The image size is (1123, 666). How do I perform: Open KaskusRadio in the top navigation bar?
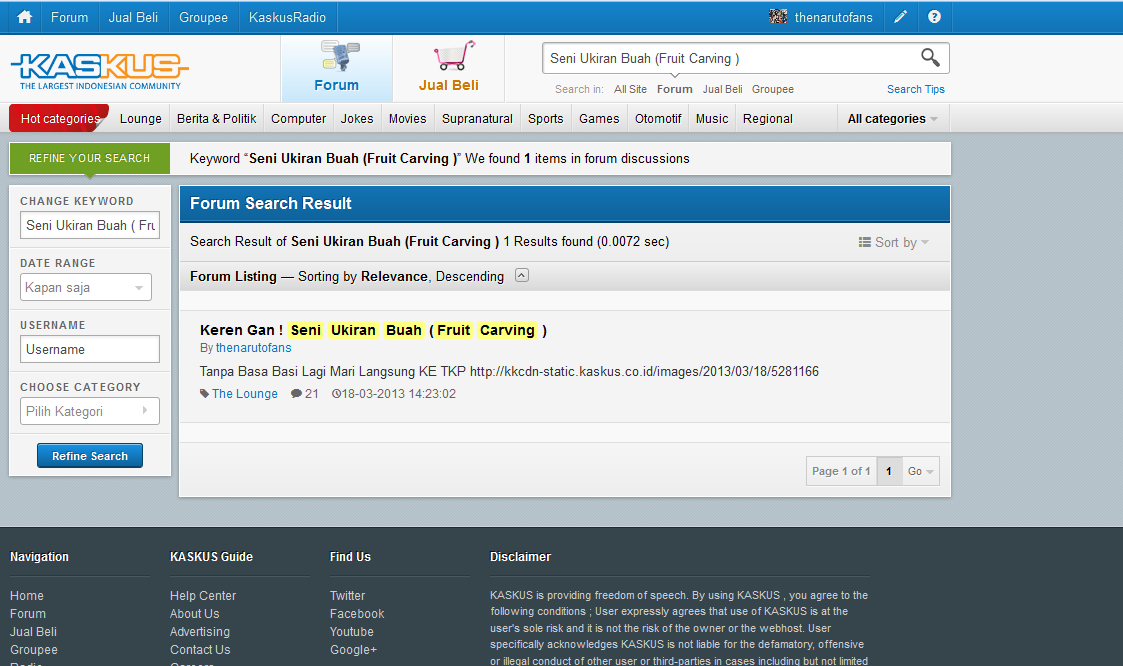[287, 17]
